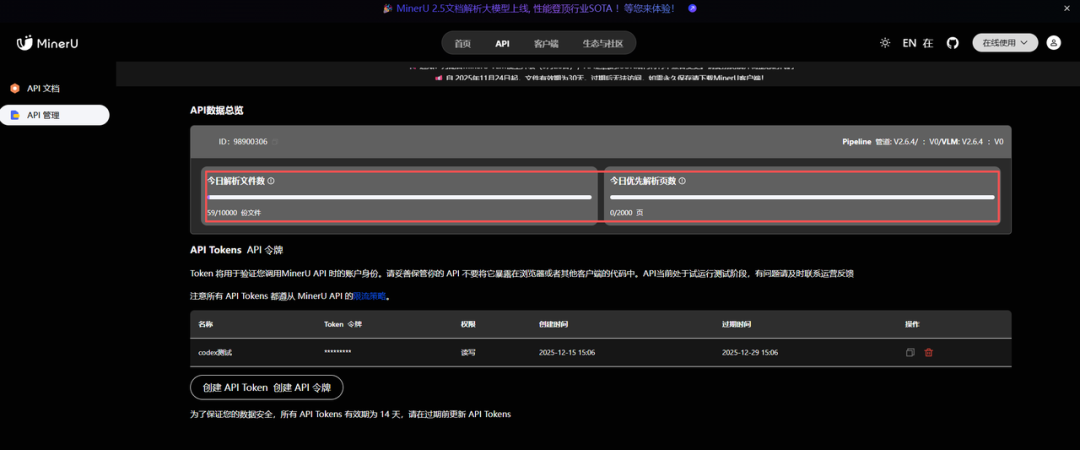
Task: Click the API数据总览 heading
Action: pos(216,110)
